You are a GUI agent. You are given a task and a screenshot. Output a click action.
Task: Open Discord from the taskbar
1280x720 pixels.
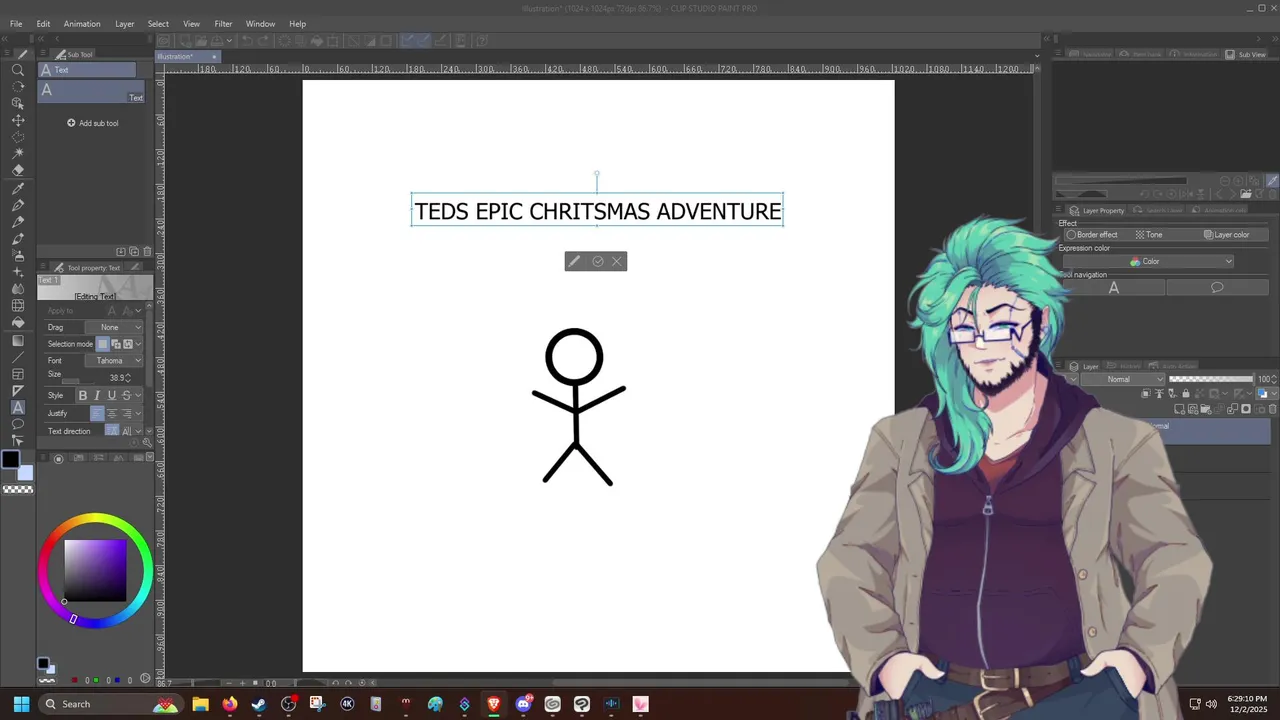click(x=523, y=704)
